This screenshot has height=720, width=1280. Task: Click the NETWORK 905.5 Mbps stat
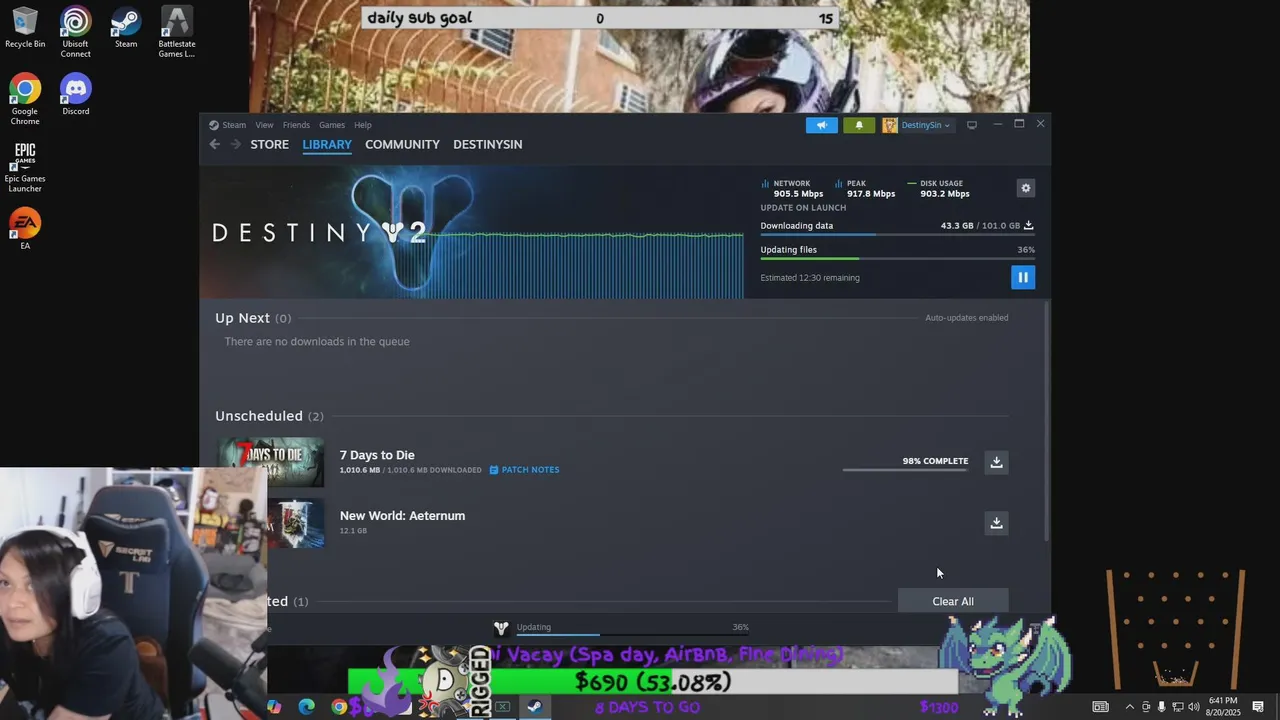(792, 189)
